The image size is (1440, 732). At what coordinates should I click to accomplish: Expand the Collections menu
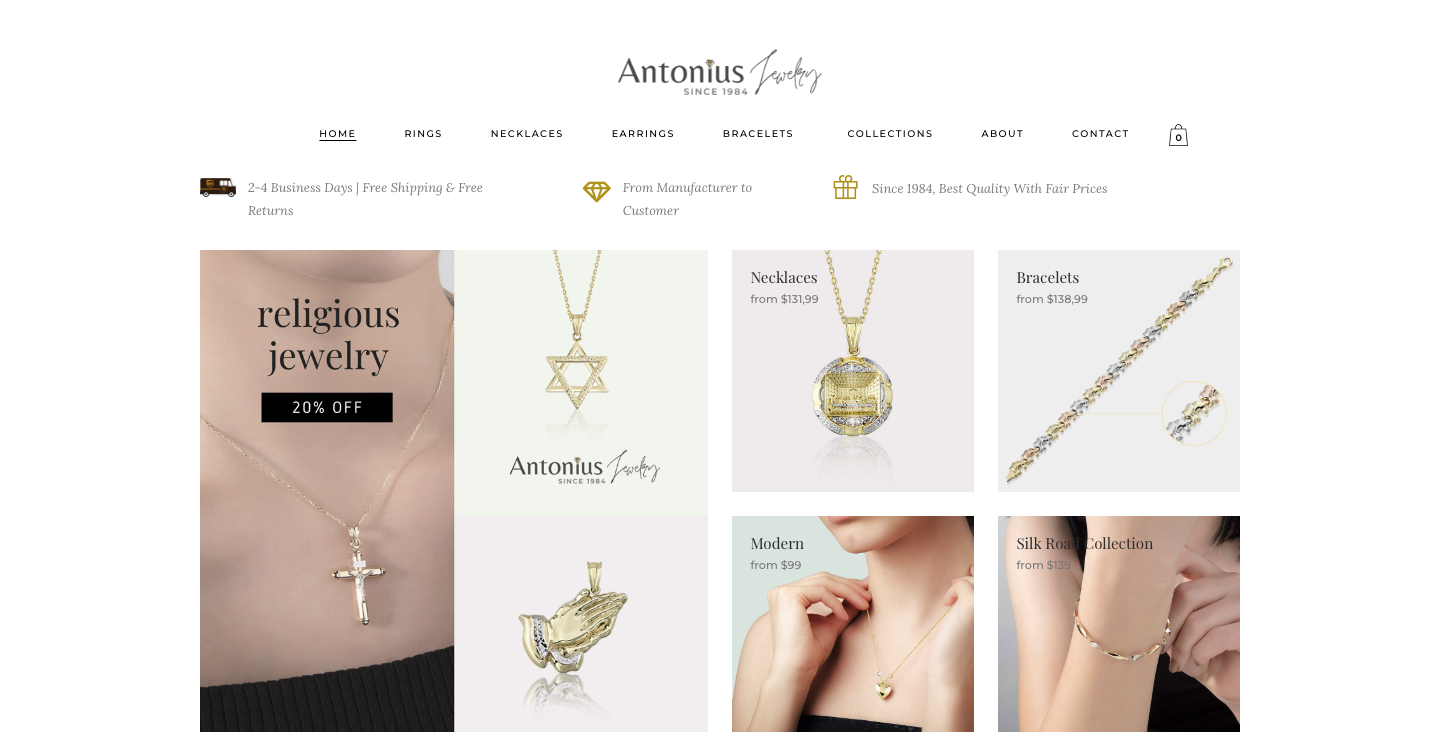pyautogui.click(x=890, y=134)
